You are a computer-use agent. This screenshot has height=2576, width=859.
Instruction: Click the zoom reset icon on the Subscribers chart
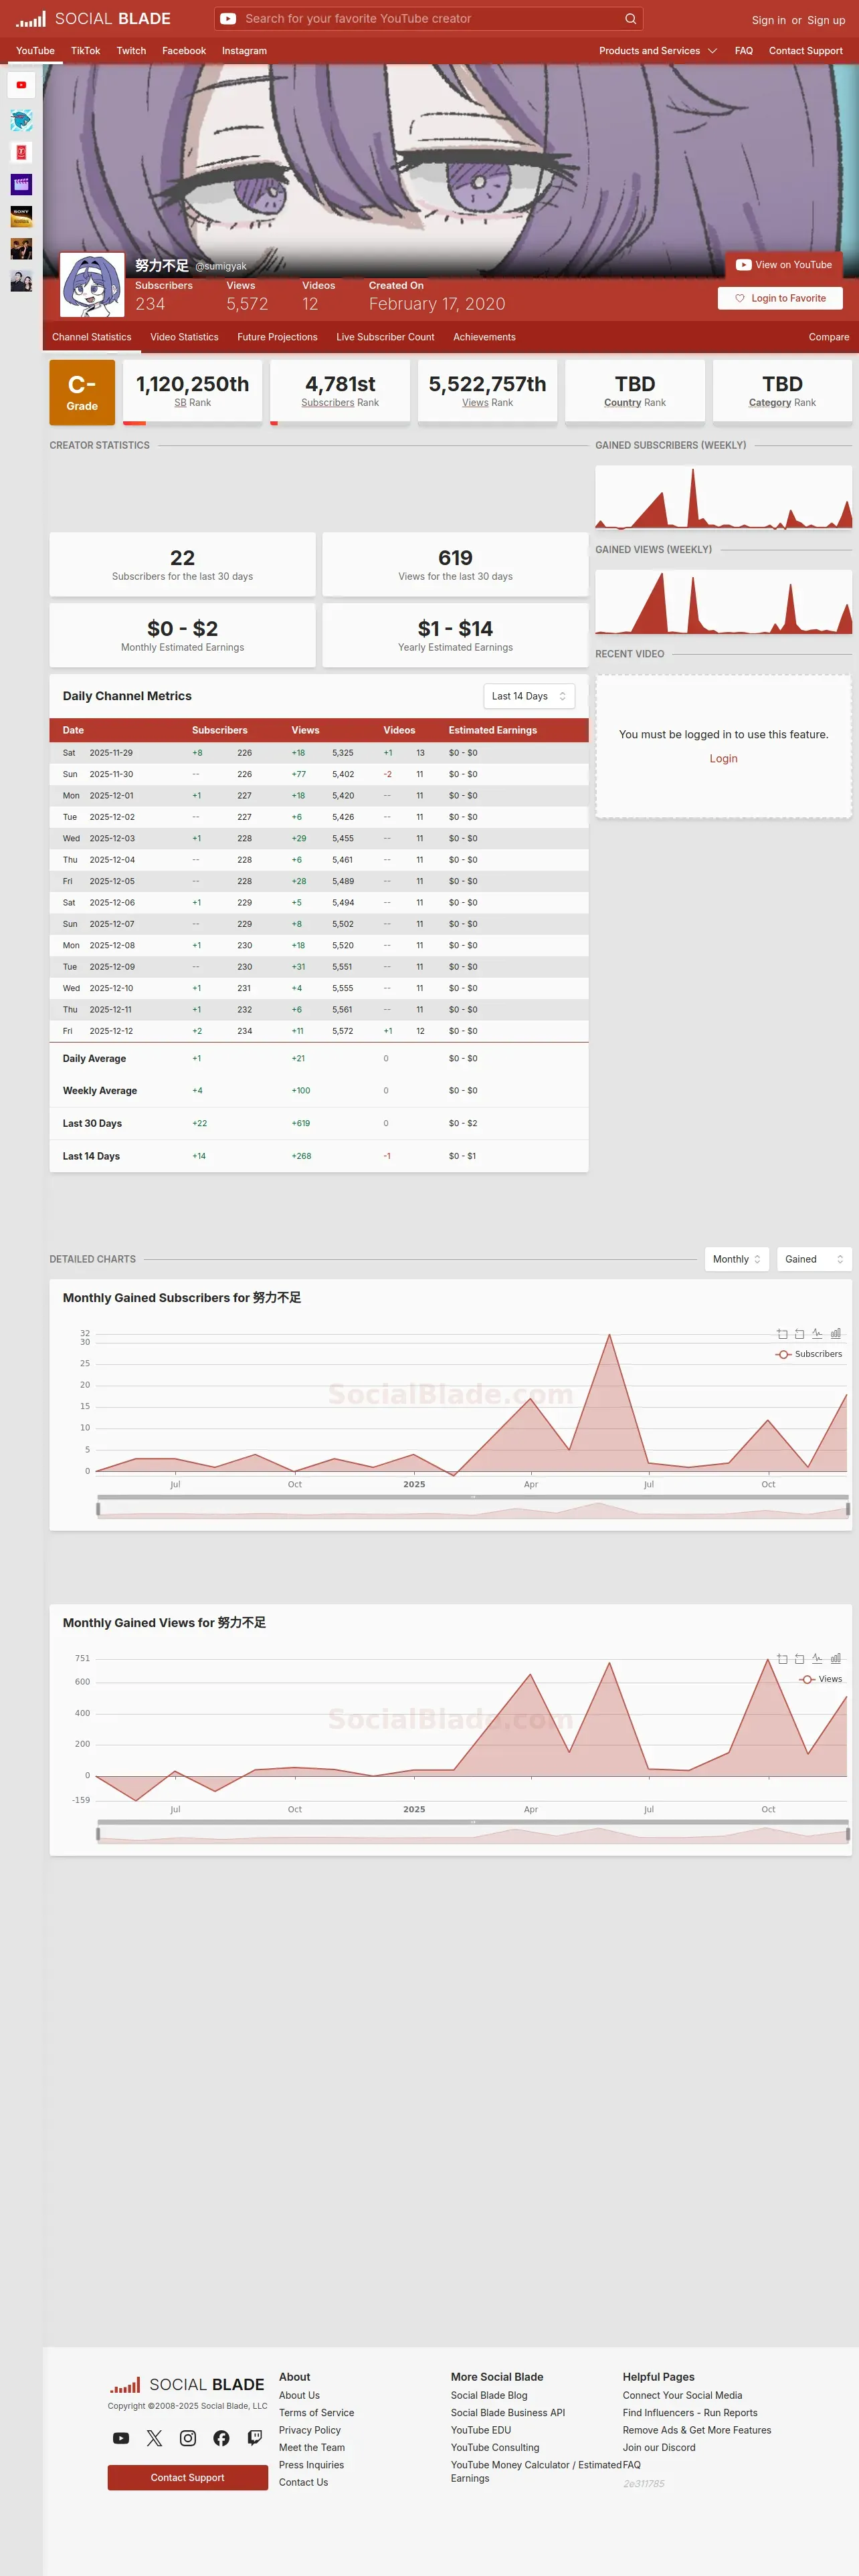pos(799,1334)
